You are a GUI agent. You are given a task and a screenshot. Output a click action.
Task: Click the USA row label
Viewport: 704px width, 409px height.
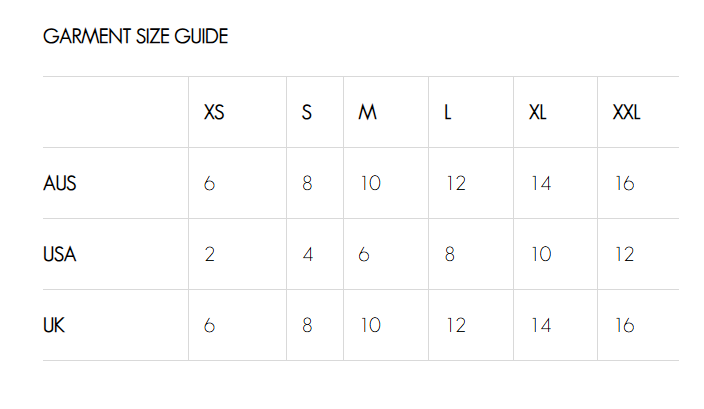coord(60,254)
